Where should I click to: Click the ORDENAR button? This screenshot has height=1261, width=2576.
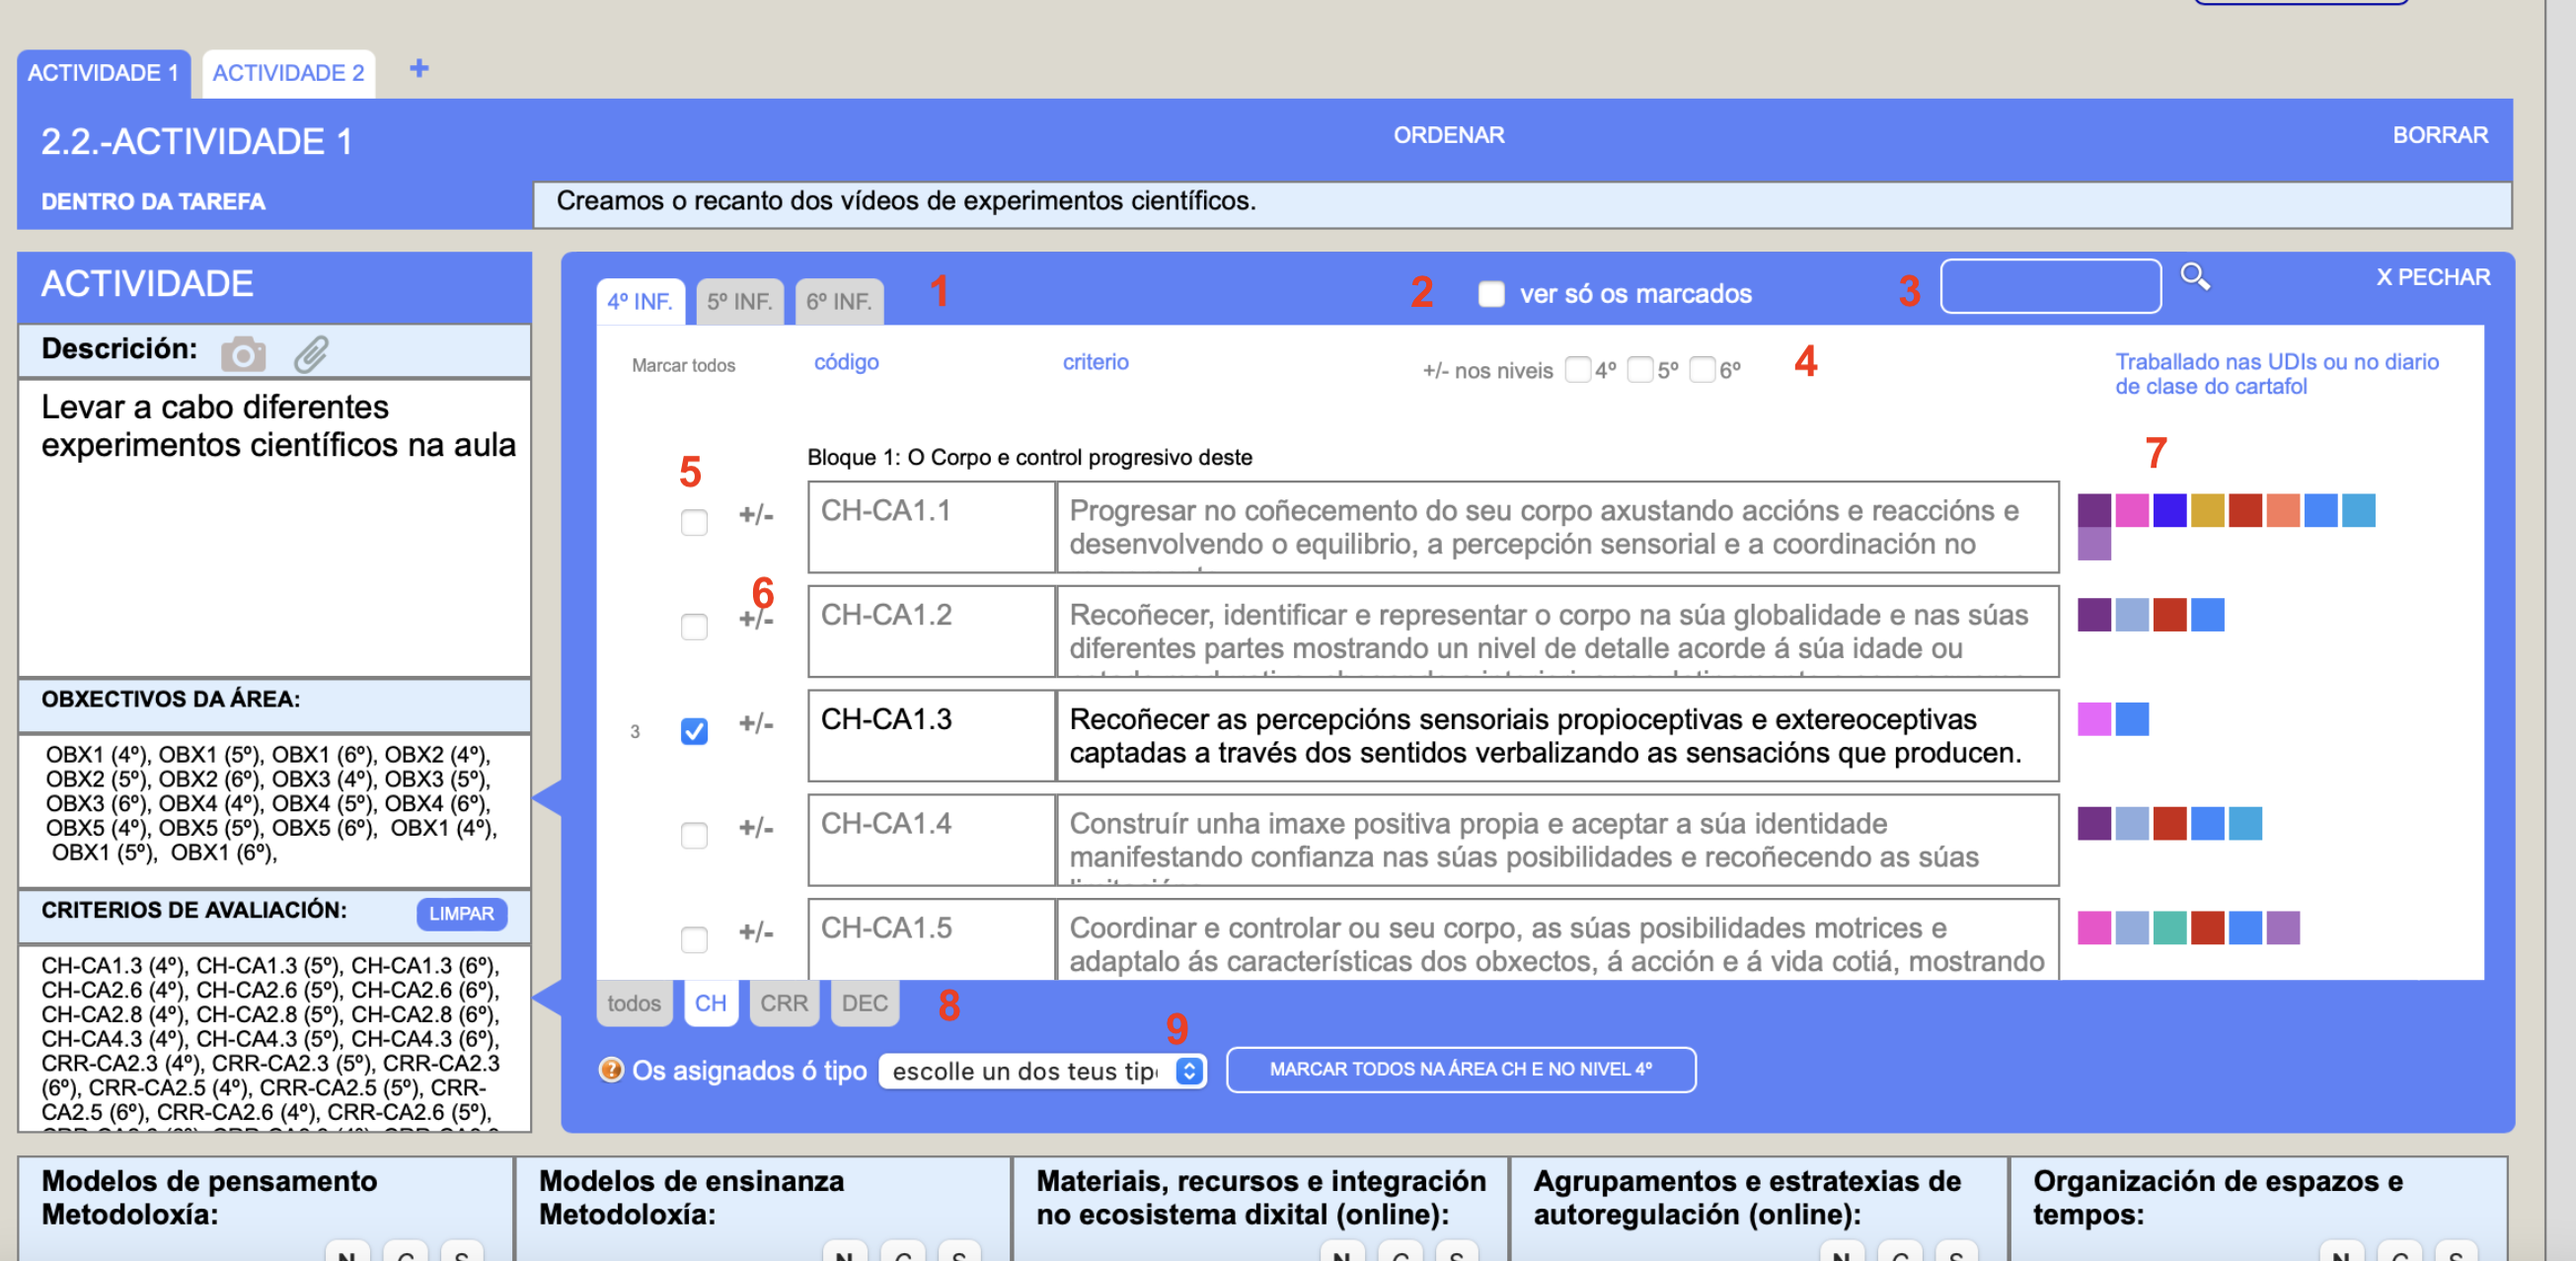pyautogui.click(x=1449, y=135)
